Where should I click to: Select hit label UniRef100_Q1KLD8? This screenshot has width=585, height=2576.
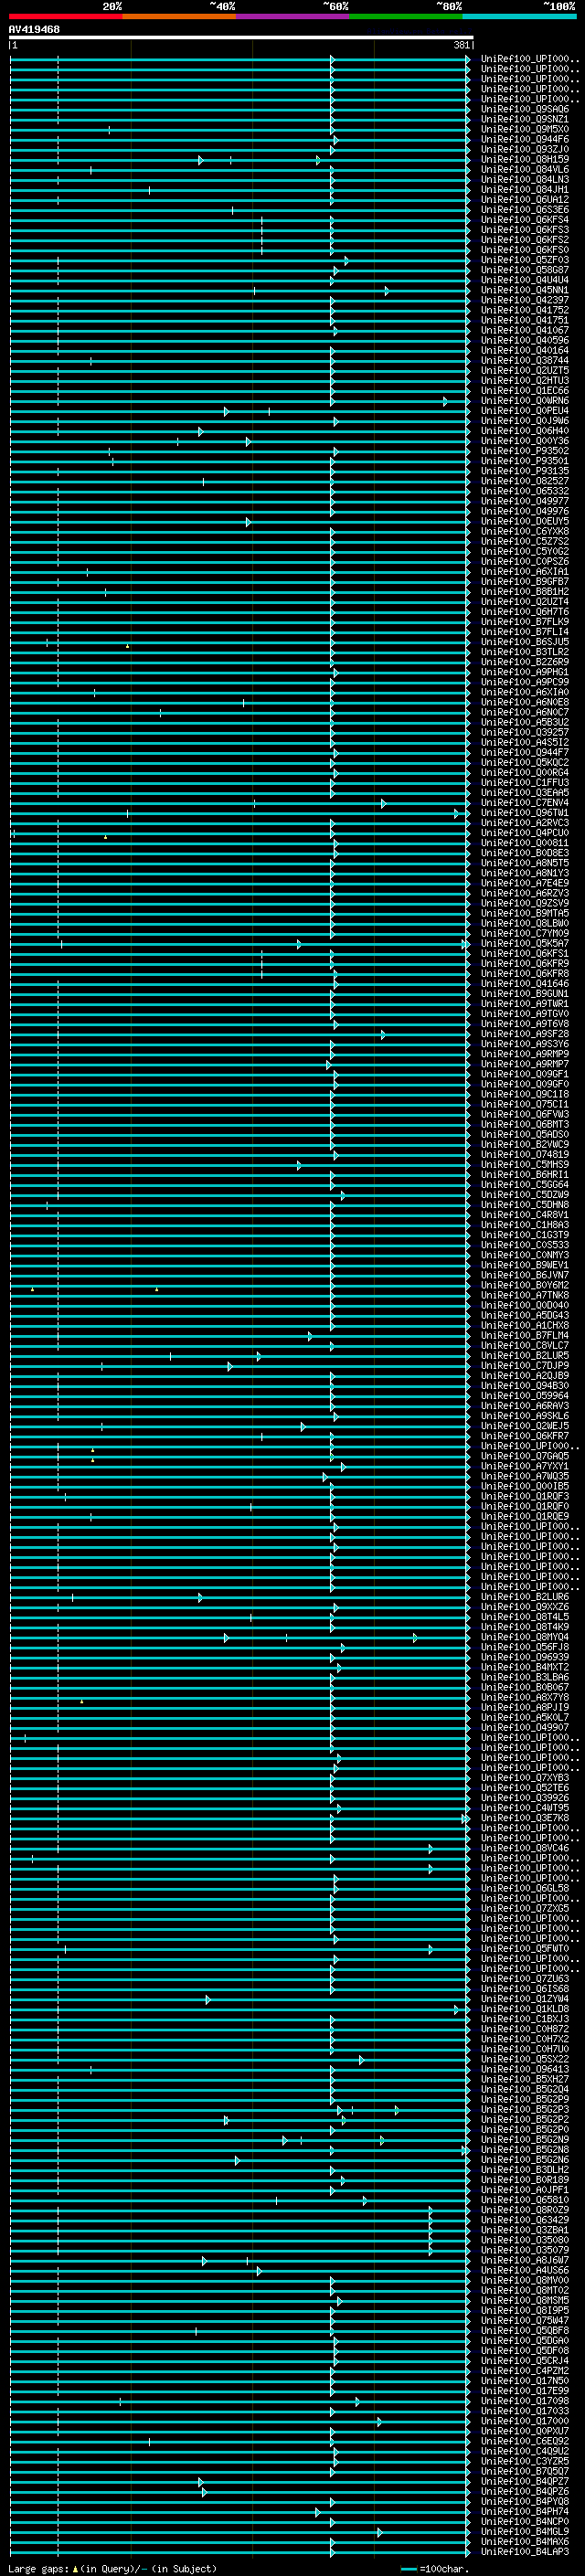pyautogui.click(x=524, y=2009)
